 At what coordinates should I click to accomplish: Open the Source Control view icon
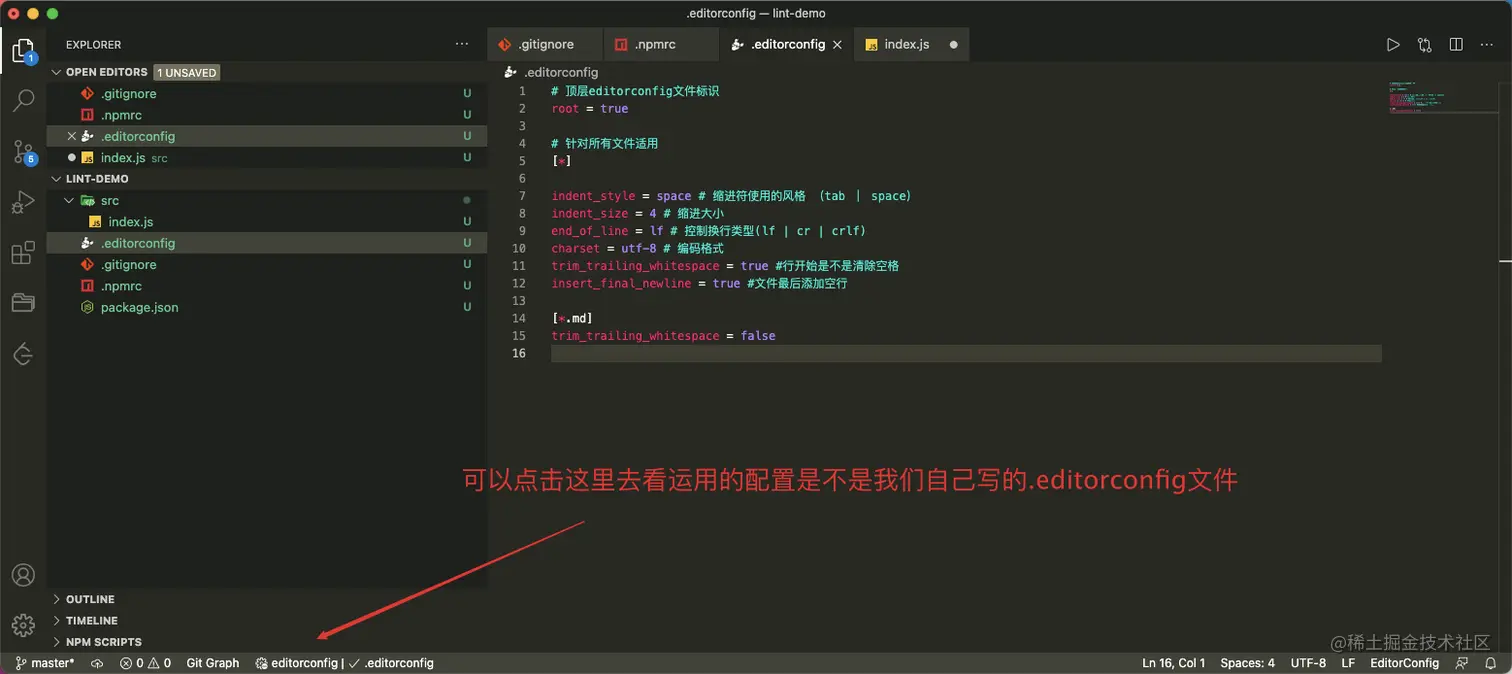[23, 152]
